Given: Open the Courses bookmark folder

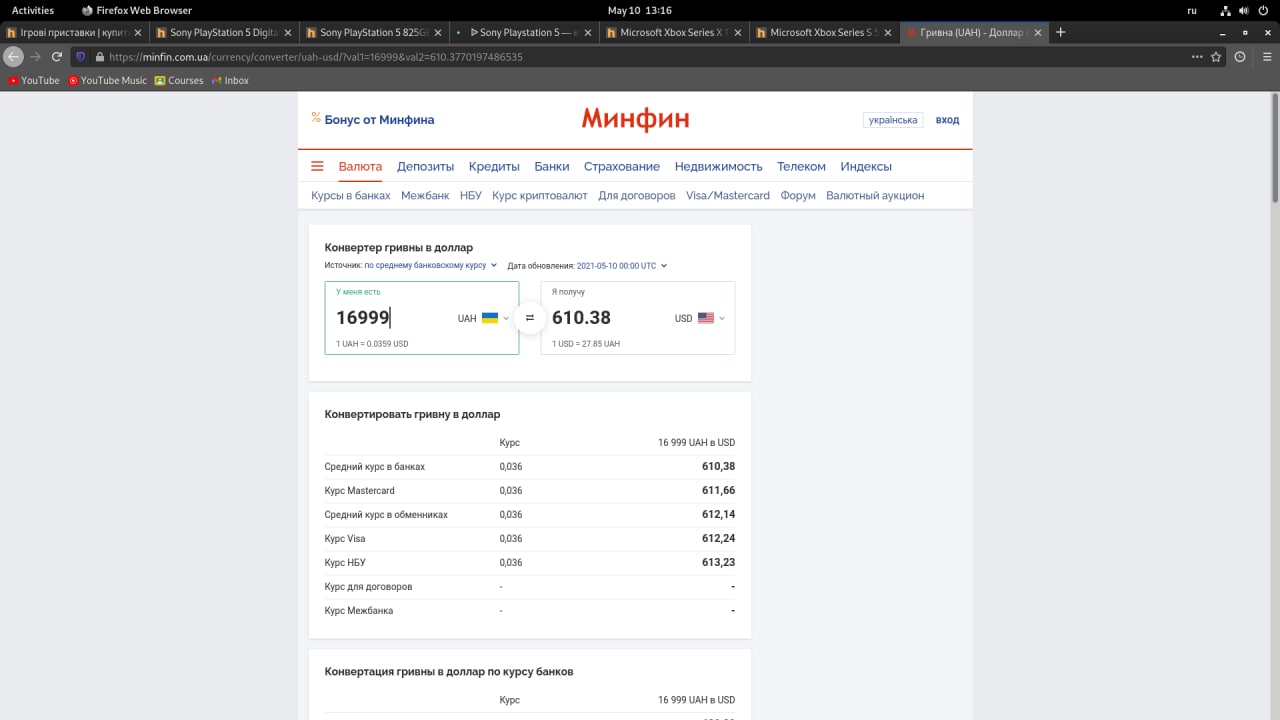Looking at the screenshot, I should coord(179,80).
